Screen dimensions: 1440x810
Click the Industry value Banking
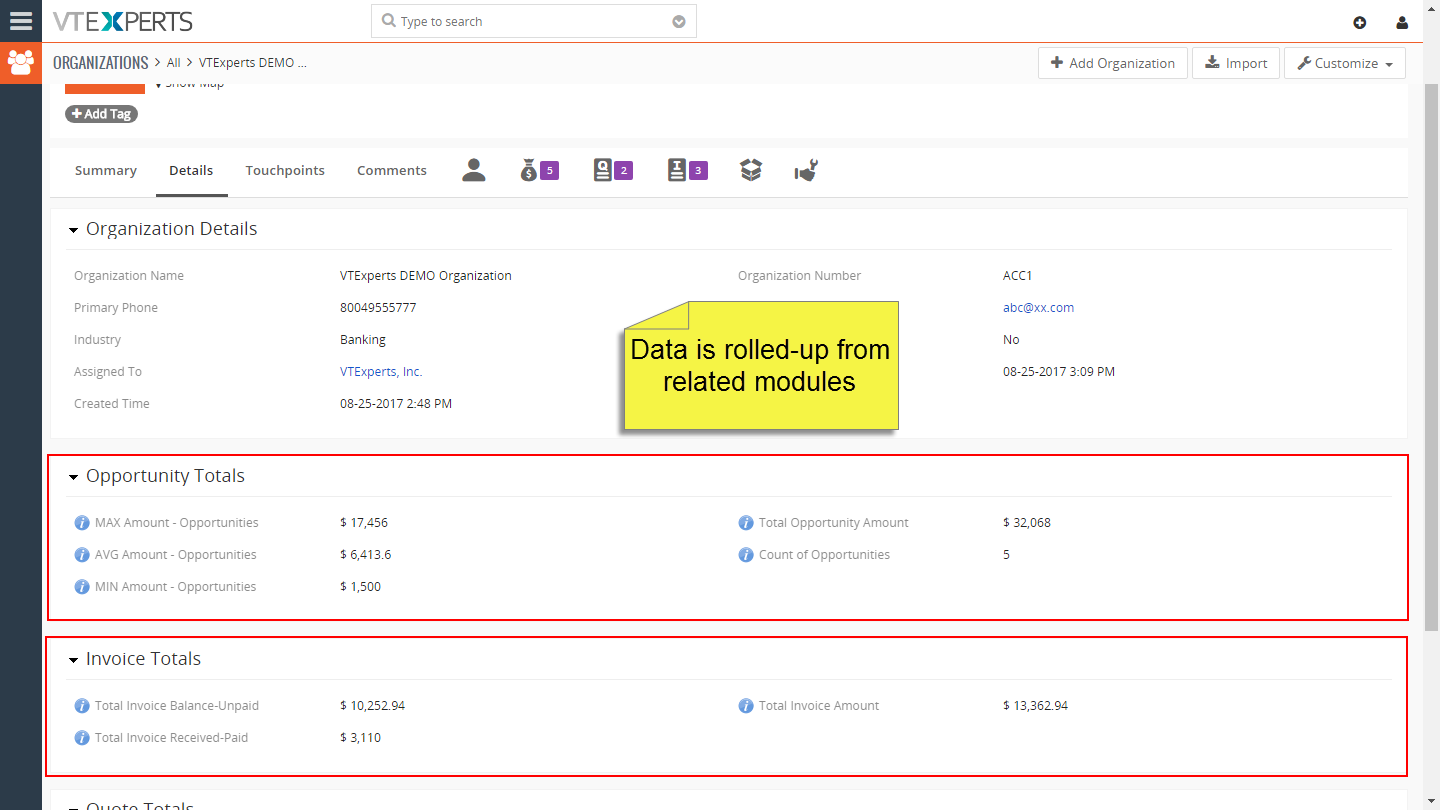363,340
